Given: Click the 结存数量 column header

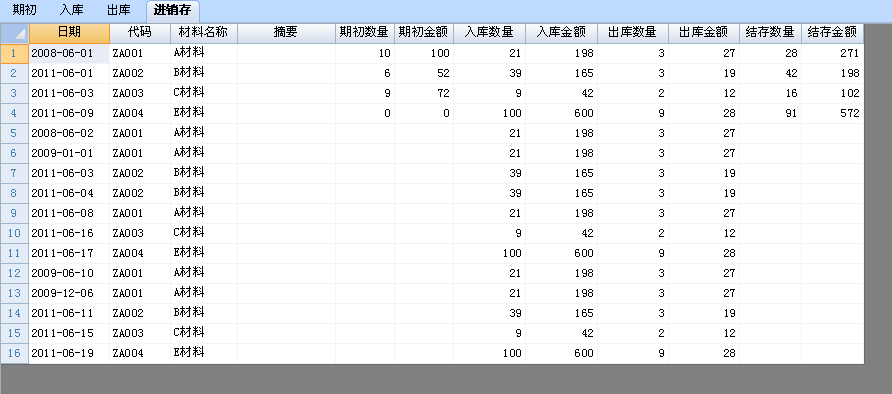Looking at the screenshot, I should pos(770,34).
